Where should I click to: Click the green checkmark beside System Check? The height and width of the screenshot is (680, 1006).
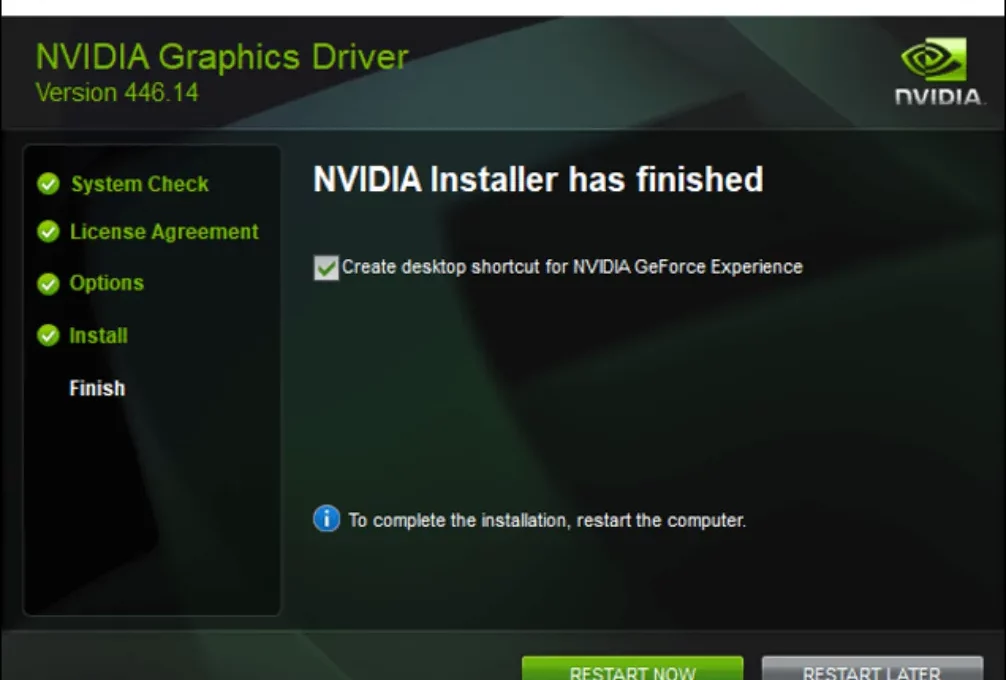(48, 184)
